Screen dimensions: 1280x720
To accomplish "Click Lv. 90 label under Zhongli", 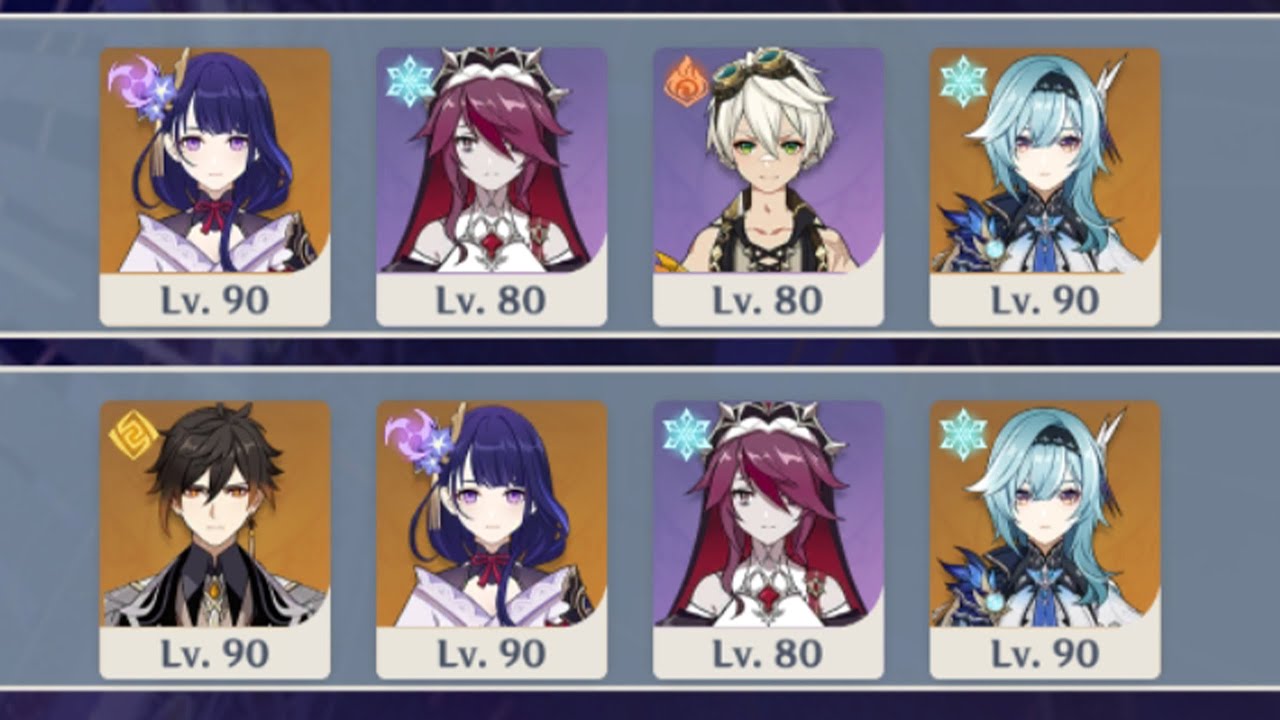I will 215,654.
